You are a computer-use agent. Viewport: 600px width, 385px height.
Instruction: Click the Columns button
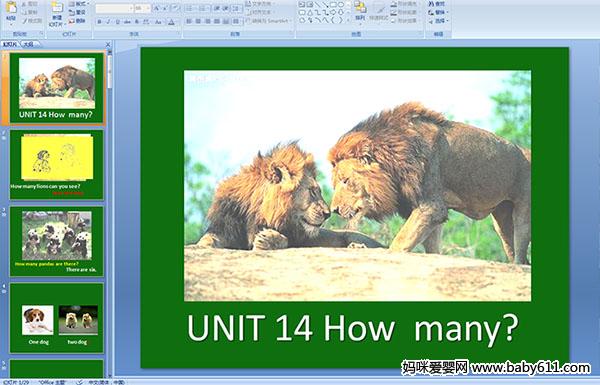tap(236, 21)
